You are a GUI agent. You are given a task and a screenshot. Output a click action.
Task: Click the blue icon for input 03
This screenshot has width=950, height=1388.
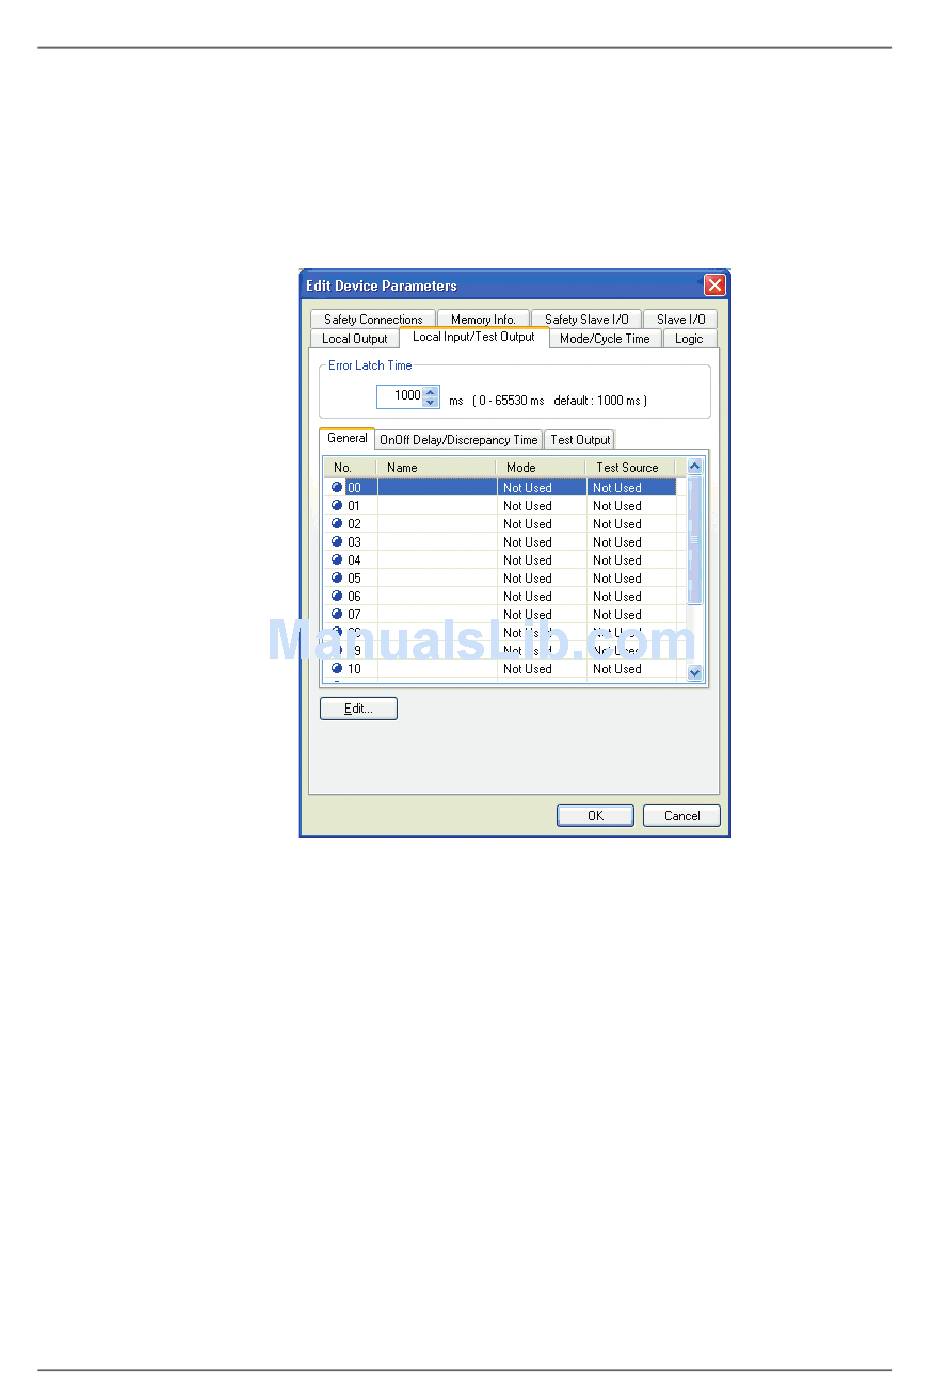click(x=337, y=542)
